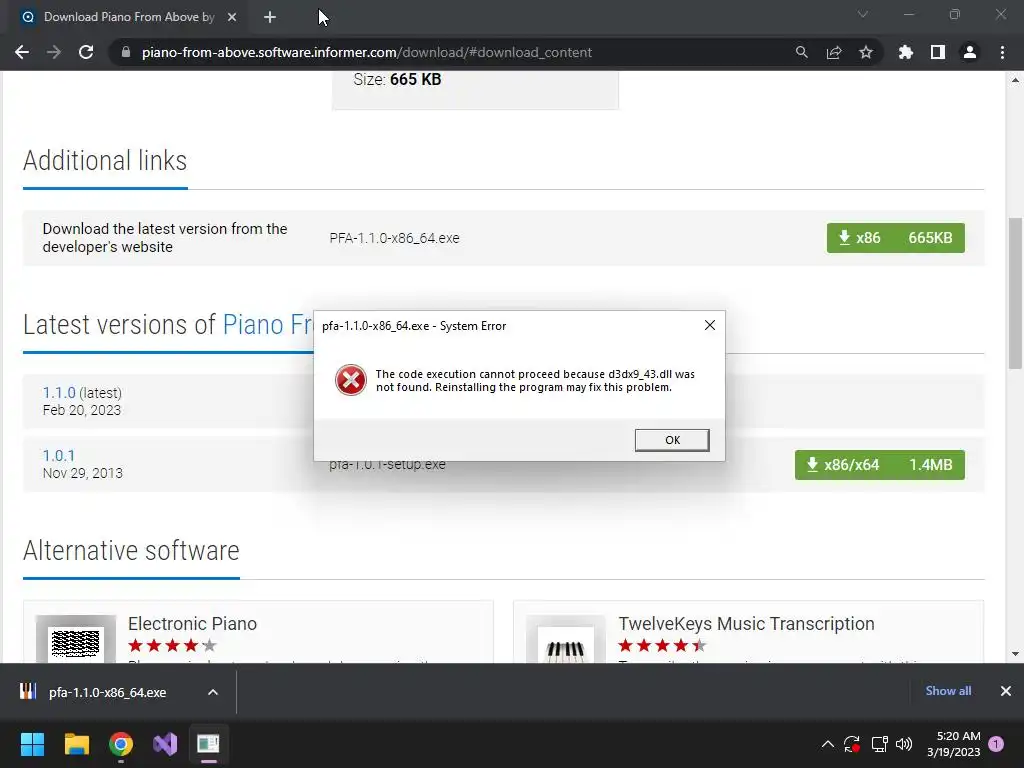This screenshot has height=768, width=1024.
Task: Show hidden system tray icons
Action: (827, 744)
